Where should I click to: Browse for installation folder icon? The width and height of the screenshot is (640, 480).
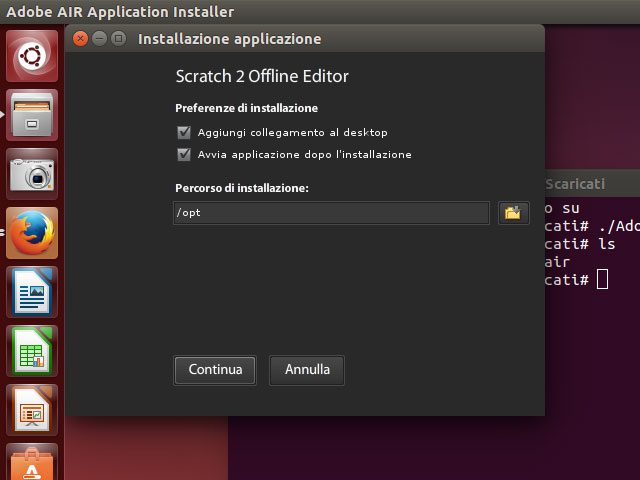coord(513,213)
